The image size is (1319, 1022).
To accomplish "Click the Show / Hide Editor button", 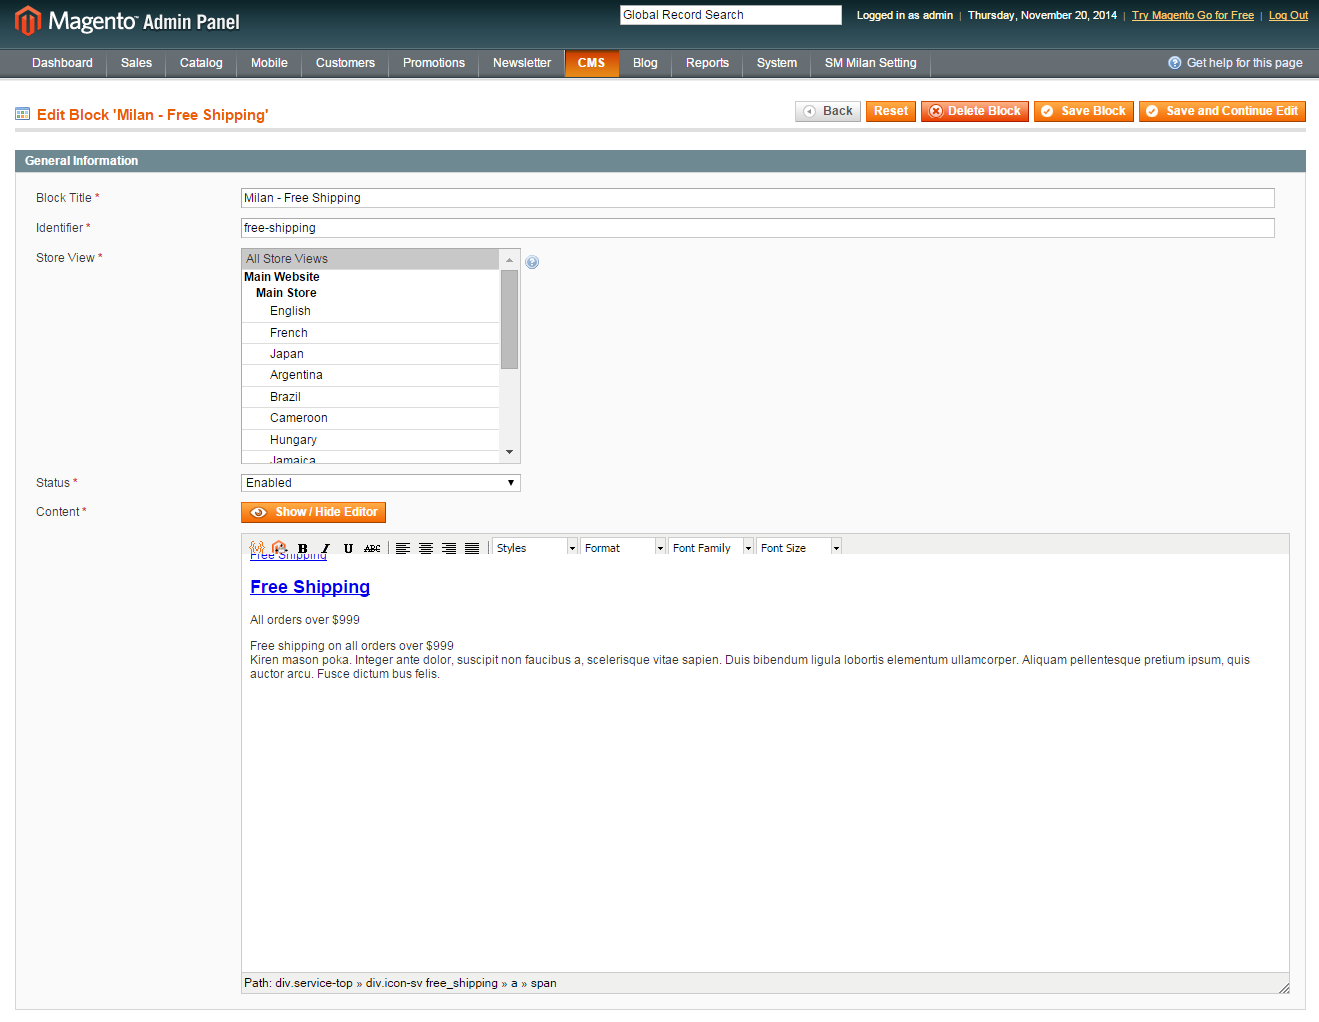I will pos(313,512).
